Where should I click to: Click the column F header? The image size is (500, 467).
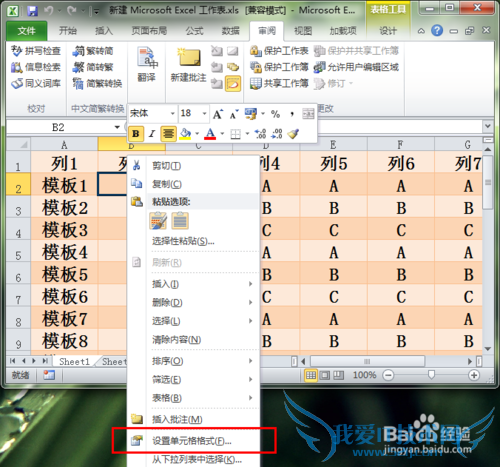click(400, 145)
